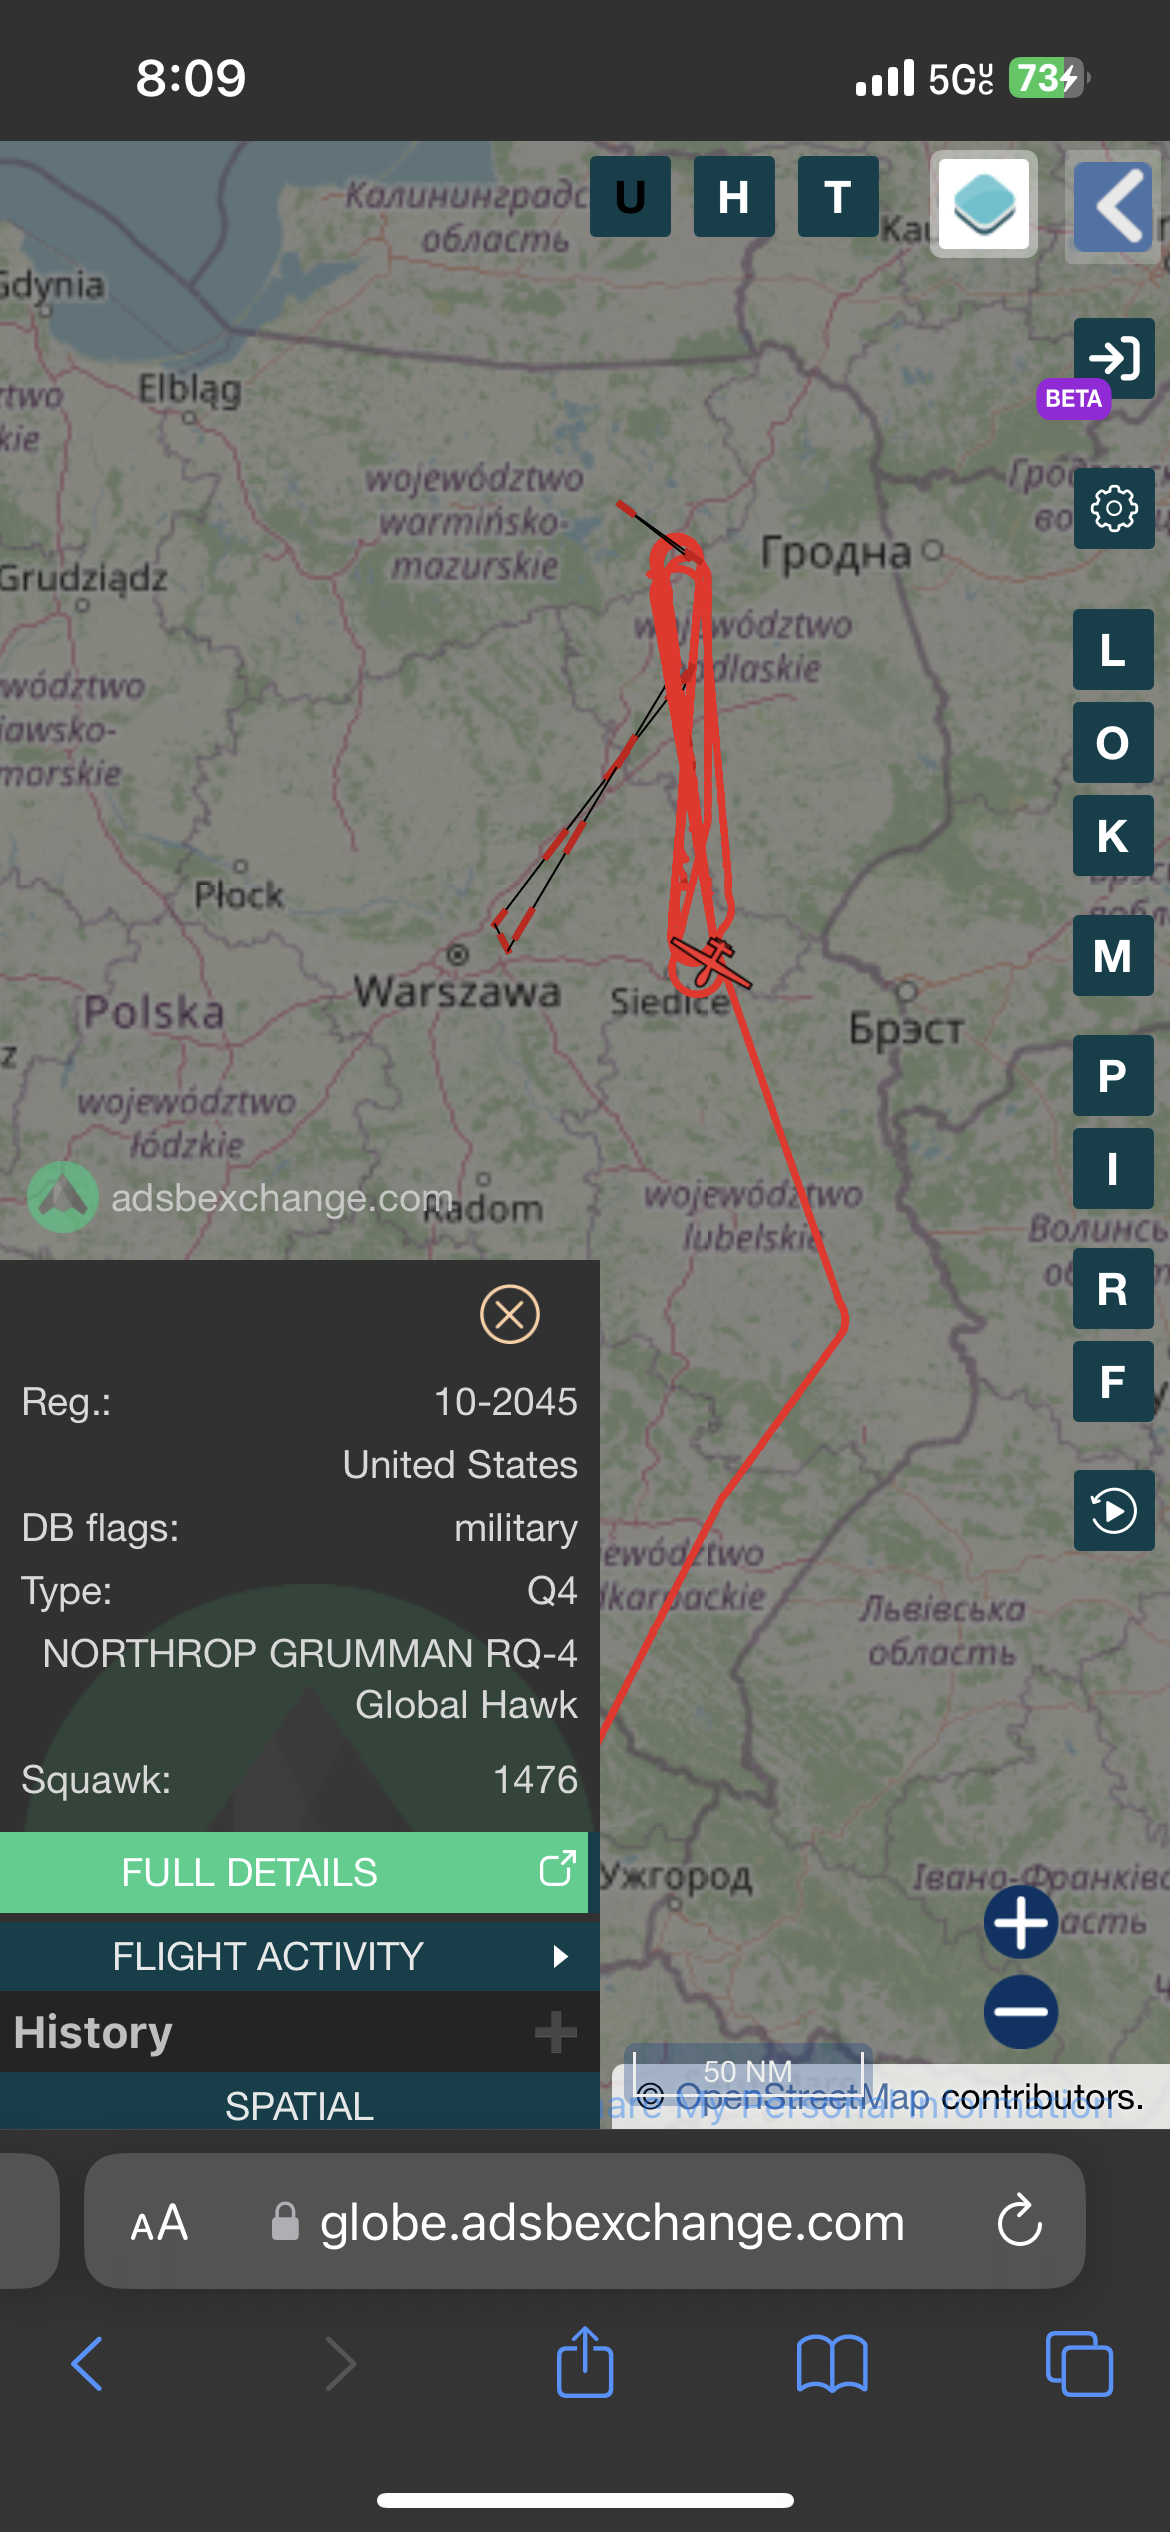
Task: Expand History with the plus icon
Action: coord(555,2032)
